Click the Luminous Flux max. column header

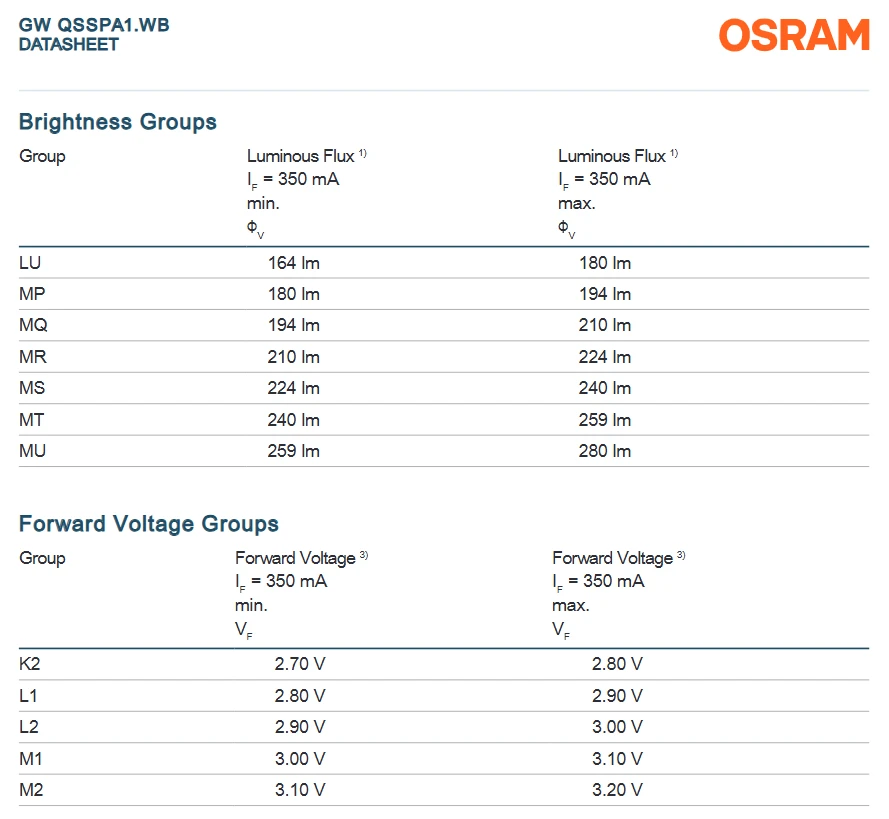pyautogui.click(x=618, y=192)
